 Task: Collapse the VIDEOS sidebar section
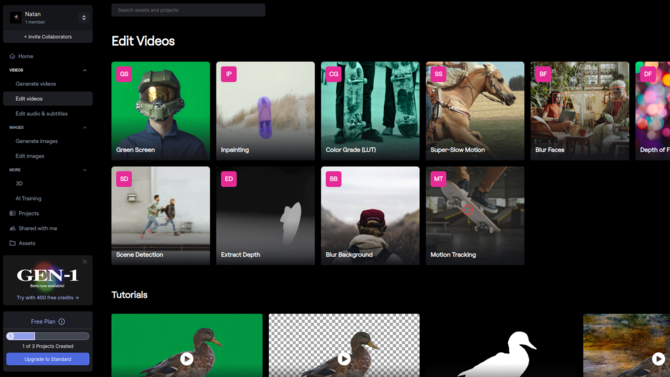85,70
